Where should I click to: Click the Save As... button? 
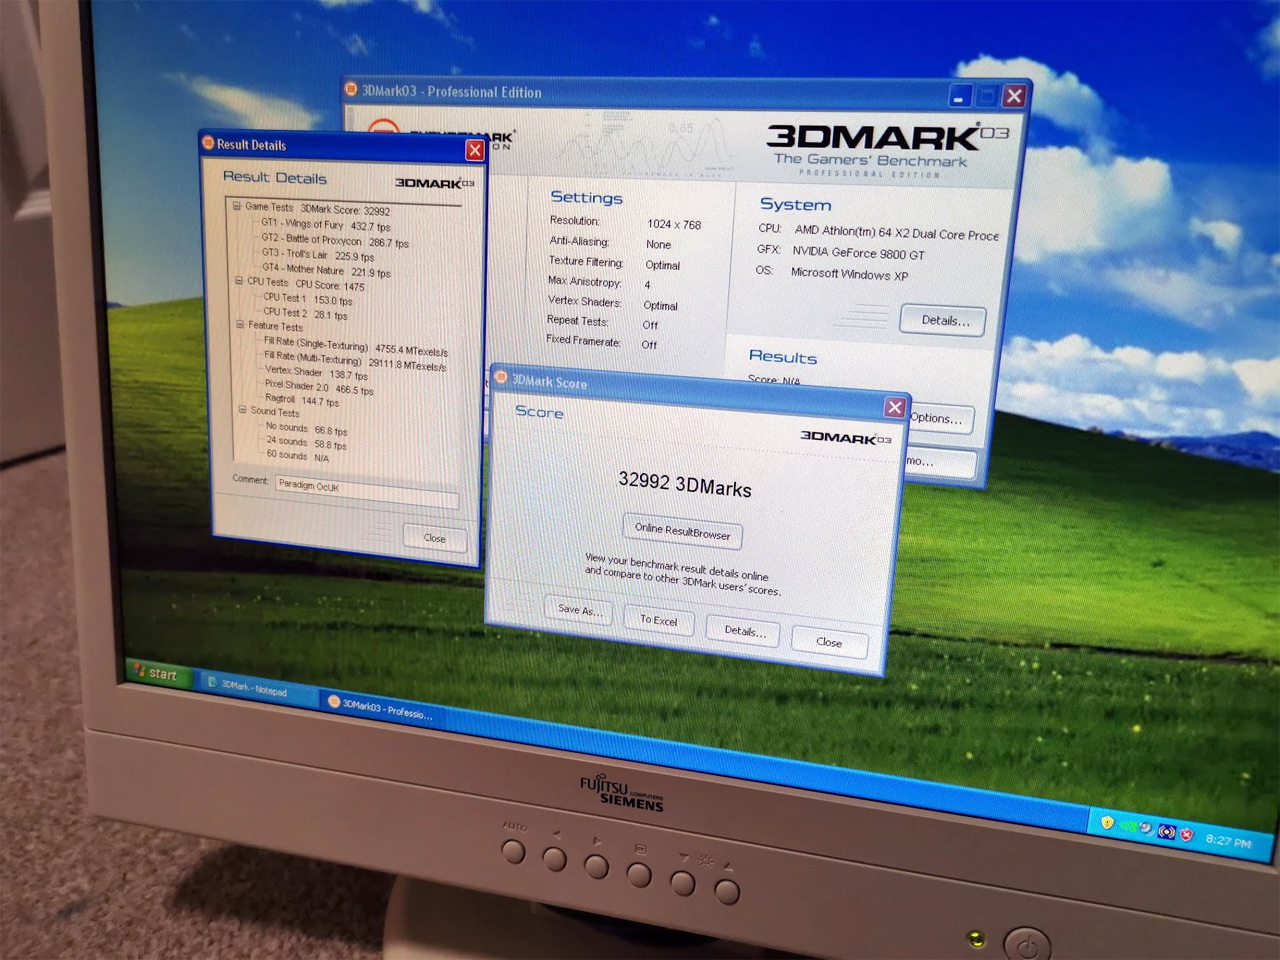pyautogui.click(x=580, y=609)
